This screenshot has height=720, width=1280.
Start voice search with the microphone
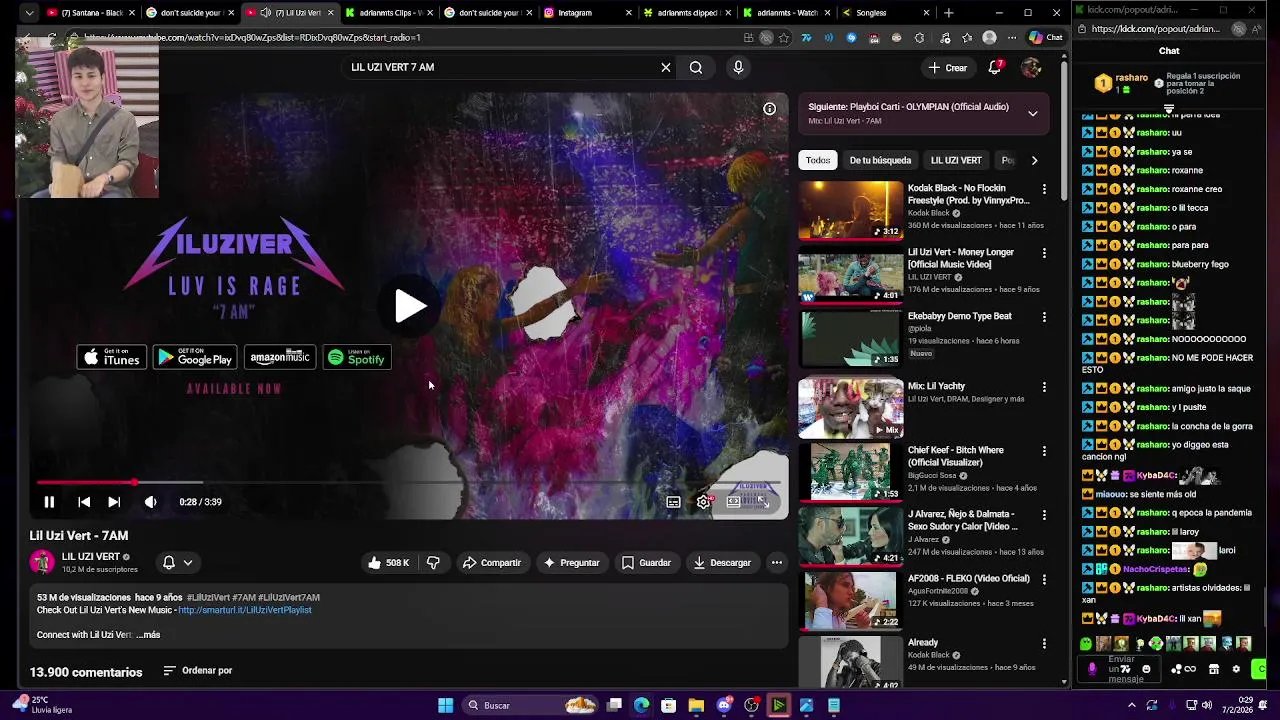(x=738, y=67)
